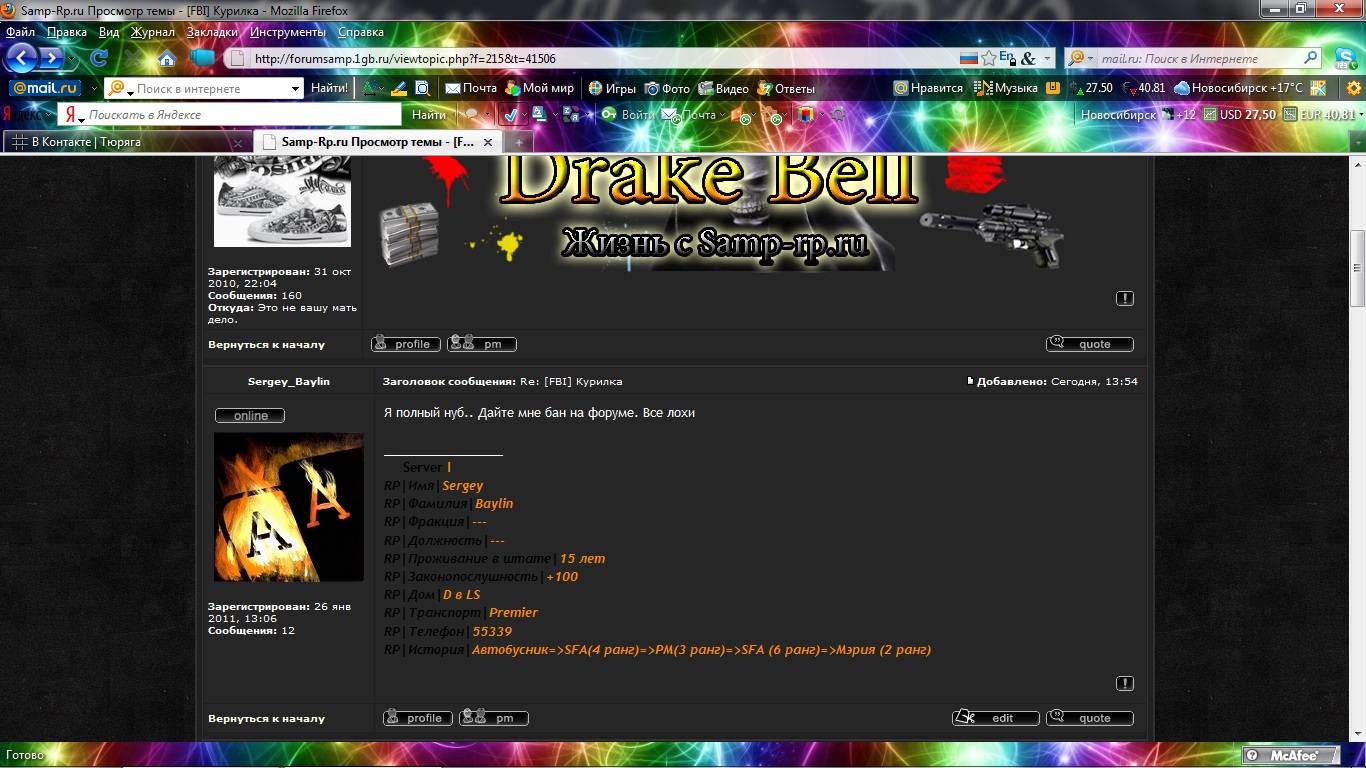This screenshot has width=1366, height=768.
Task: Click pm button under Sergey_Baylin post
Action: click(x=494, y=718)
